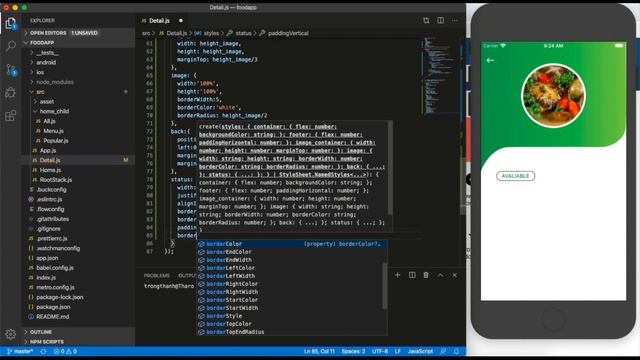640x360 pixels.
Task: Click the food image in simulator
Action: (553, 96)
